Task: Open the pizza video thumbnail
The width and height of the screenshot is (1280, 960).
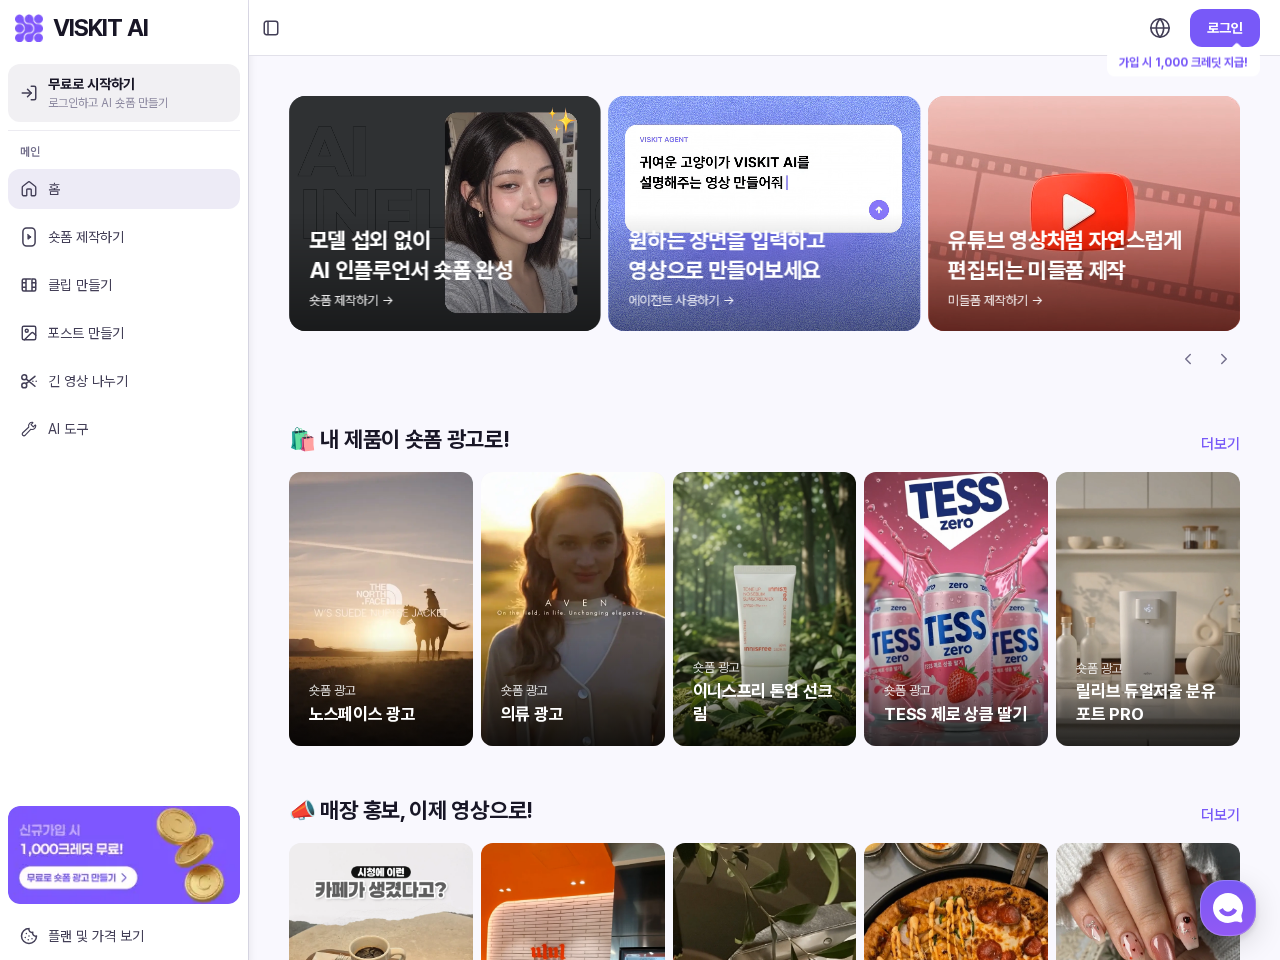Action: click(956, 901)
